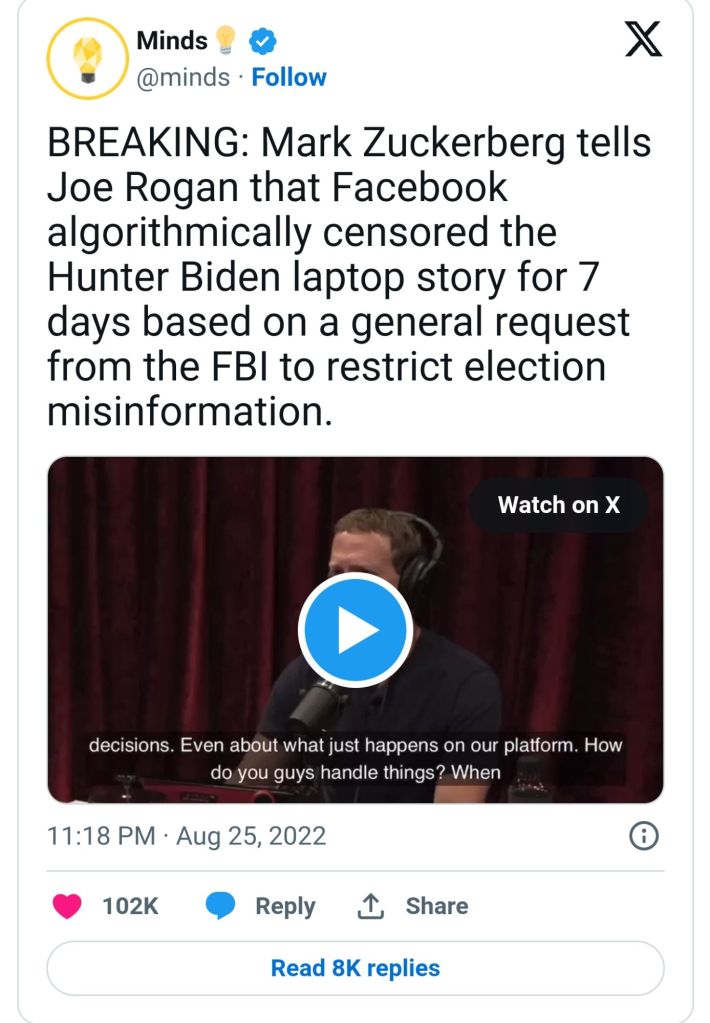Open Read 8K replies
Viewport: 710px width, 1023px height.
coord(355,968)
